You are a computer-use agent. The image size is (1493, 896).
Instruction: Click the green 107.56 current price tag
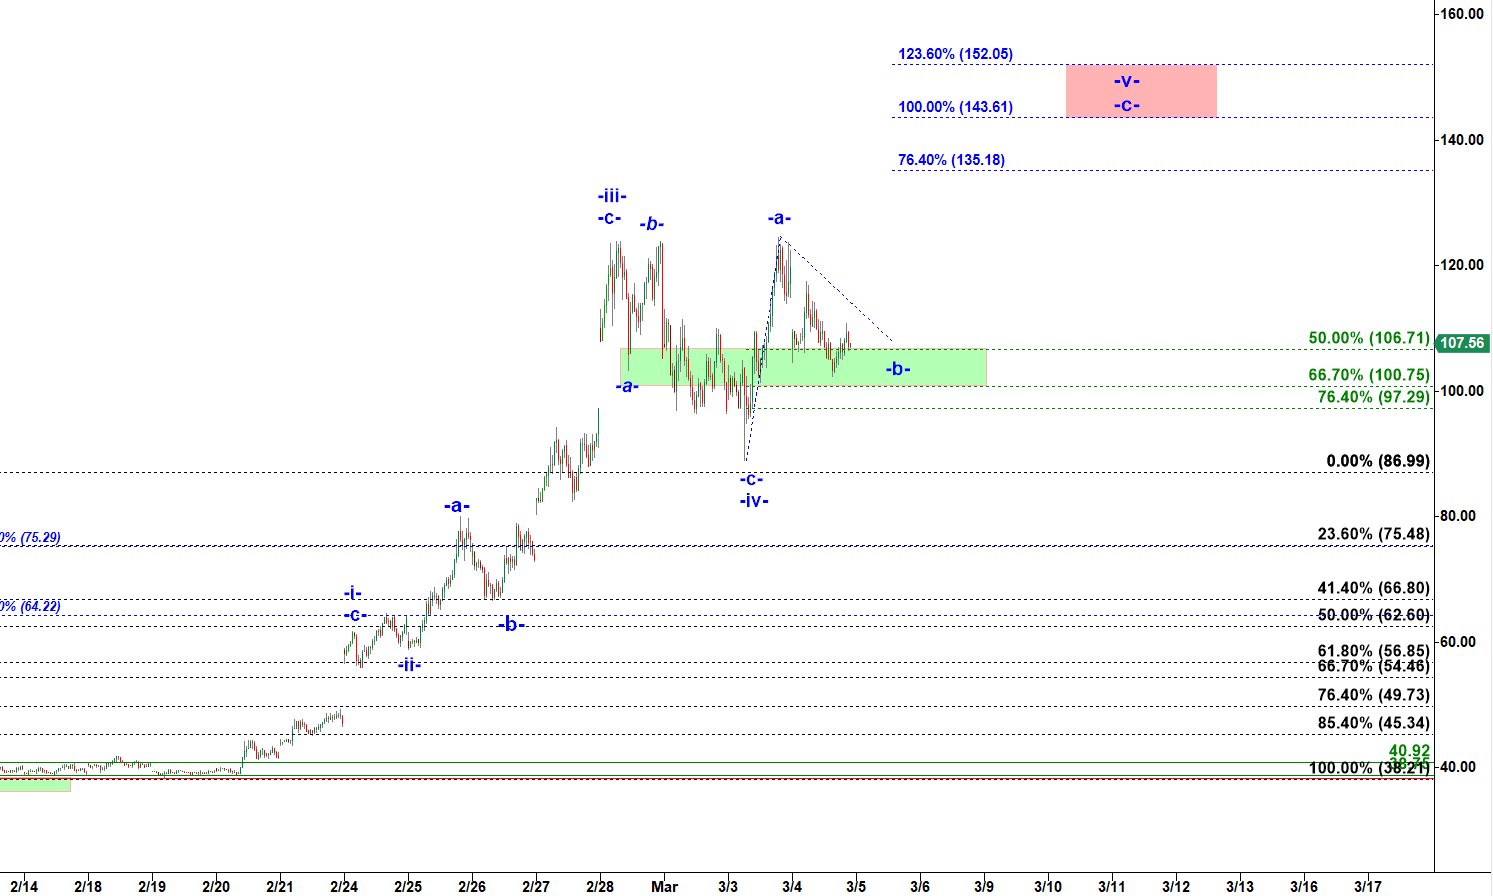tap(1461, 343)
